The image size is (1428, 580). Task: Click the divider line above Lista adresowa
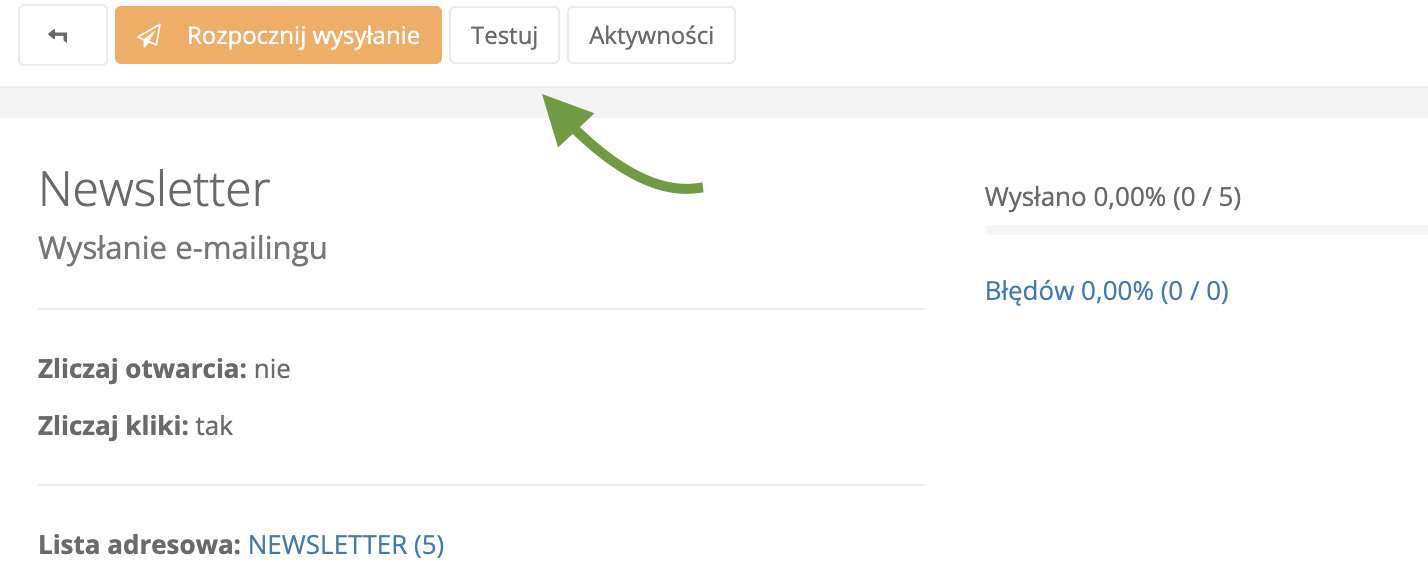pyautogui.click(x=481, y=485)
